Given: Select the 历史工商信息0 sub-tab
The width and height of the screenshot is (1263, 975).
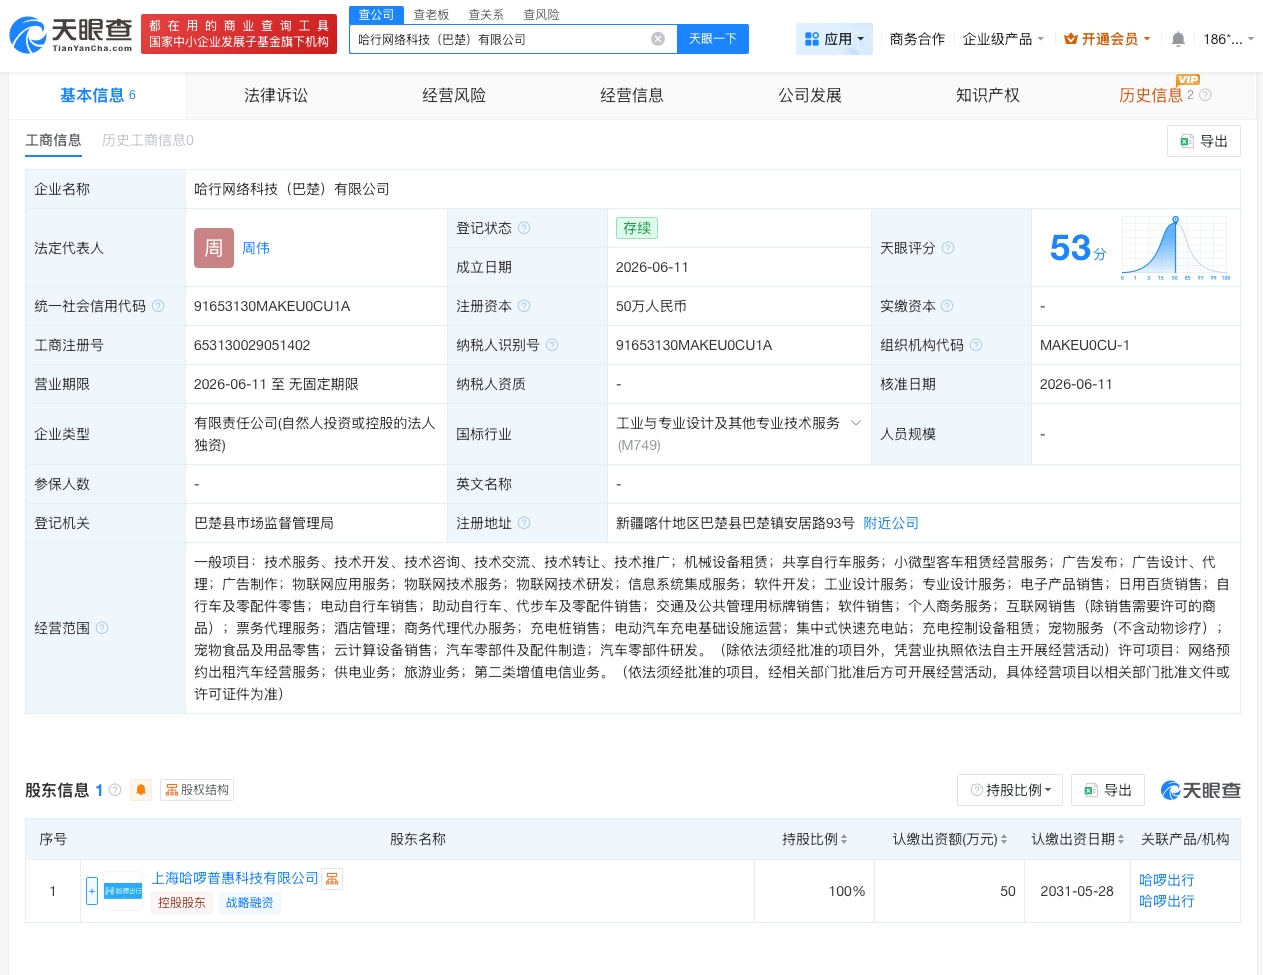Looking at the screenshot, I should (148, 140).
